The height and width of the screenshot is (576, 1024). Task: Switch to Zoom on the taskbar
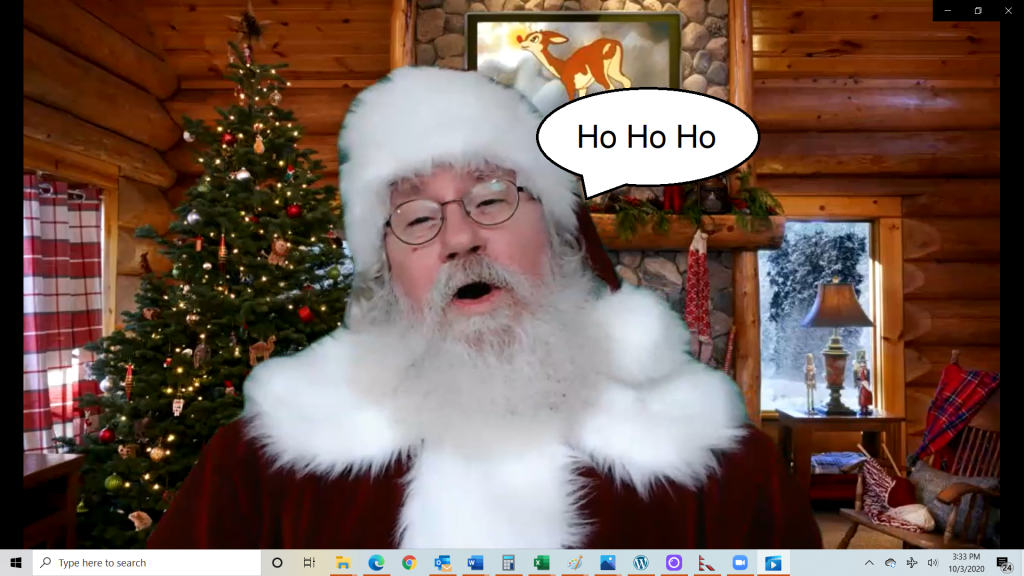click(x=740, y=563)
